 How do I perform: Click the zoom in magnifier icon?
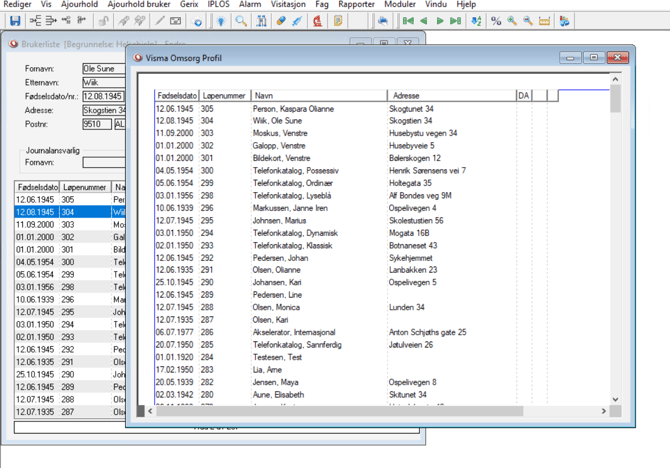tap(512, 20)
